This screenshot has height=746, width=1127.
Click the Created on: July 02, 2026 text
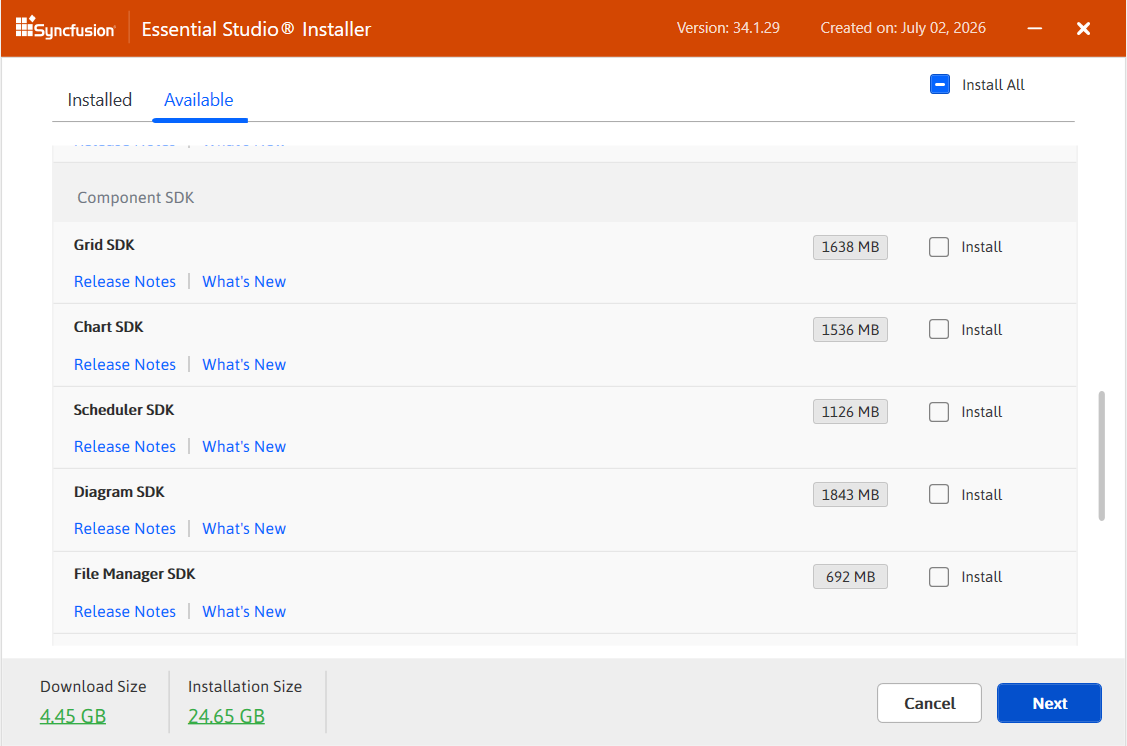click(903, 28)
